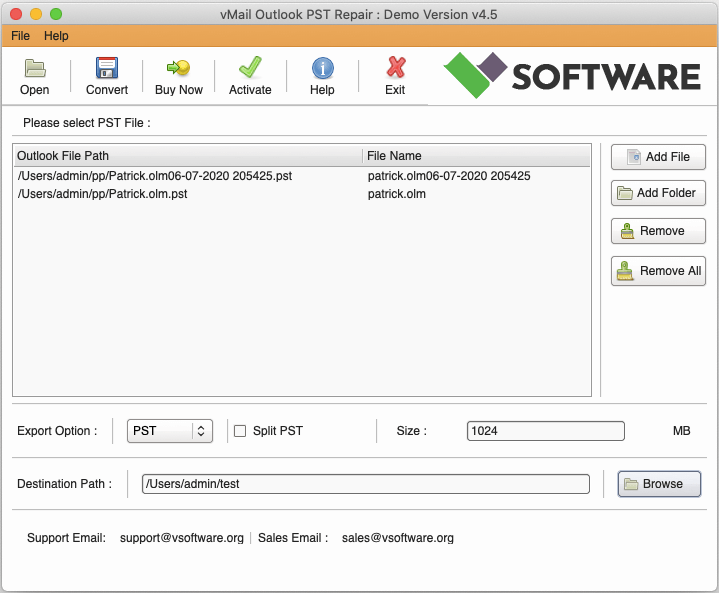Click the Outlook File Path column header

pos(188,156)
